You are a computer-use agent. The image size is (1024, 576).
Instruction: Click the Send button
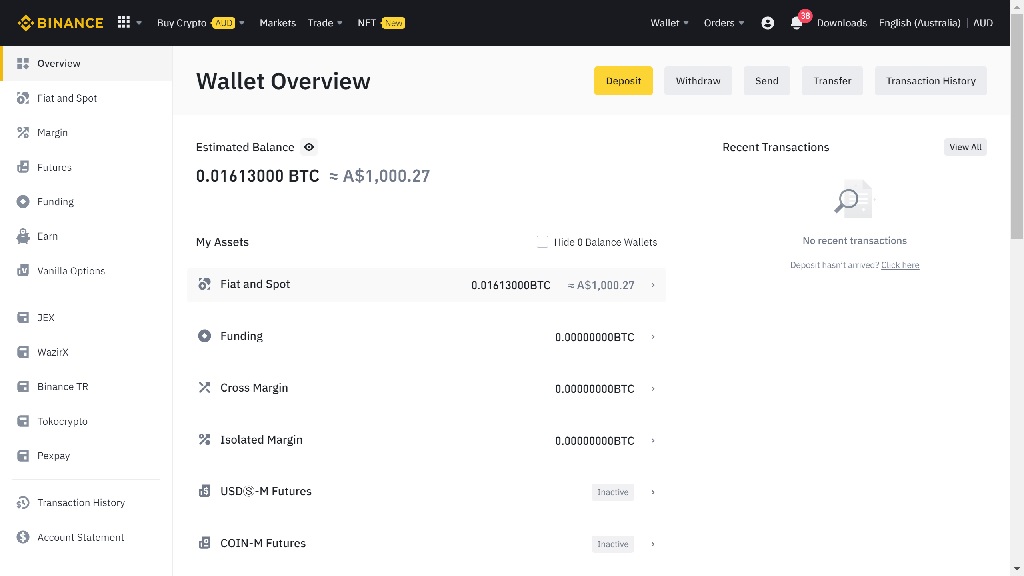click(x=767, y=80)
